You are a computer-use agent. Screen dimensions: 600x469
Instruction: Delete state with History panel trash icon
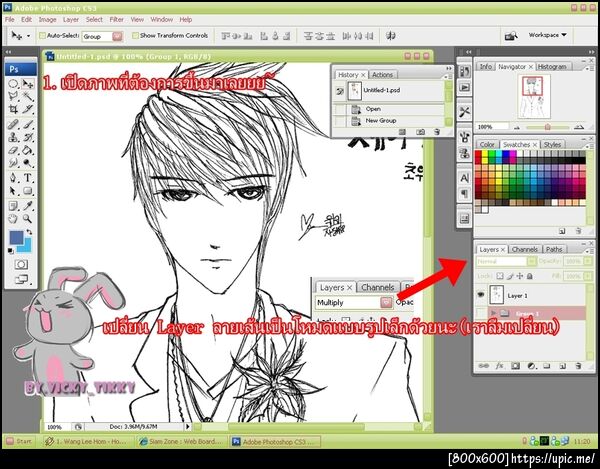(437, 132)
